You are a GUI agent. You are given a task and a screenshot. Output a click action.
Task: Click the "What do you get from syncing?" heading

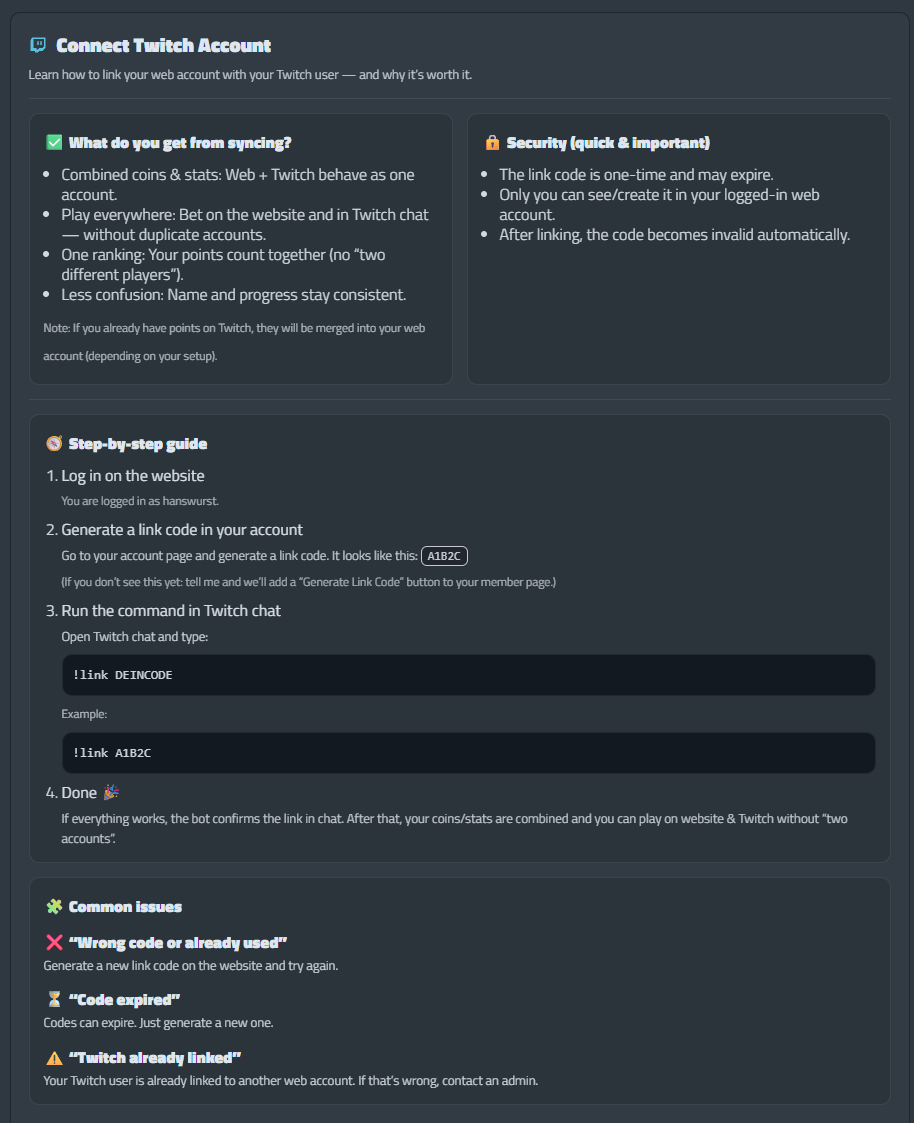click(x=180, y=143)
